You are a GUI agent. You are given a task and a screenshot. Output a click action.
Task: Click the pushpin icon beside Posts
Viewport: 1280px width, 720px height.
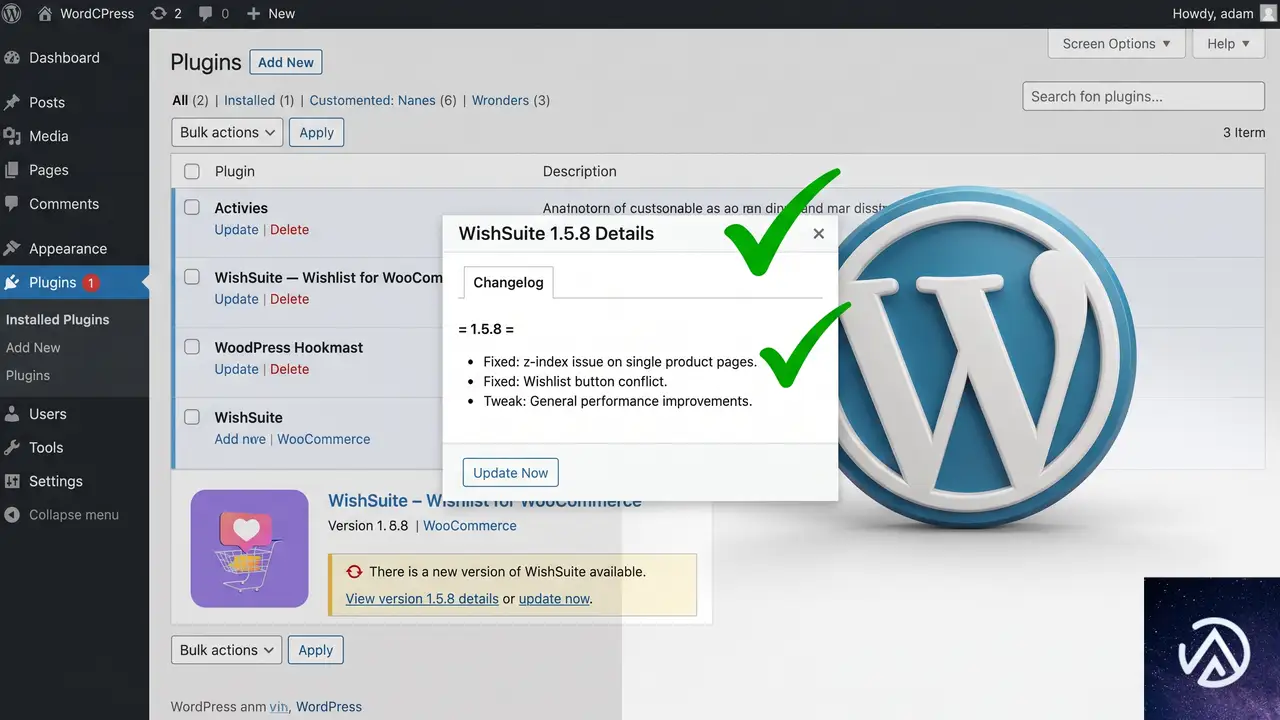point(12,102)
